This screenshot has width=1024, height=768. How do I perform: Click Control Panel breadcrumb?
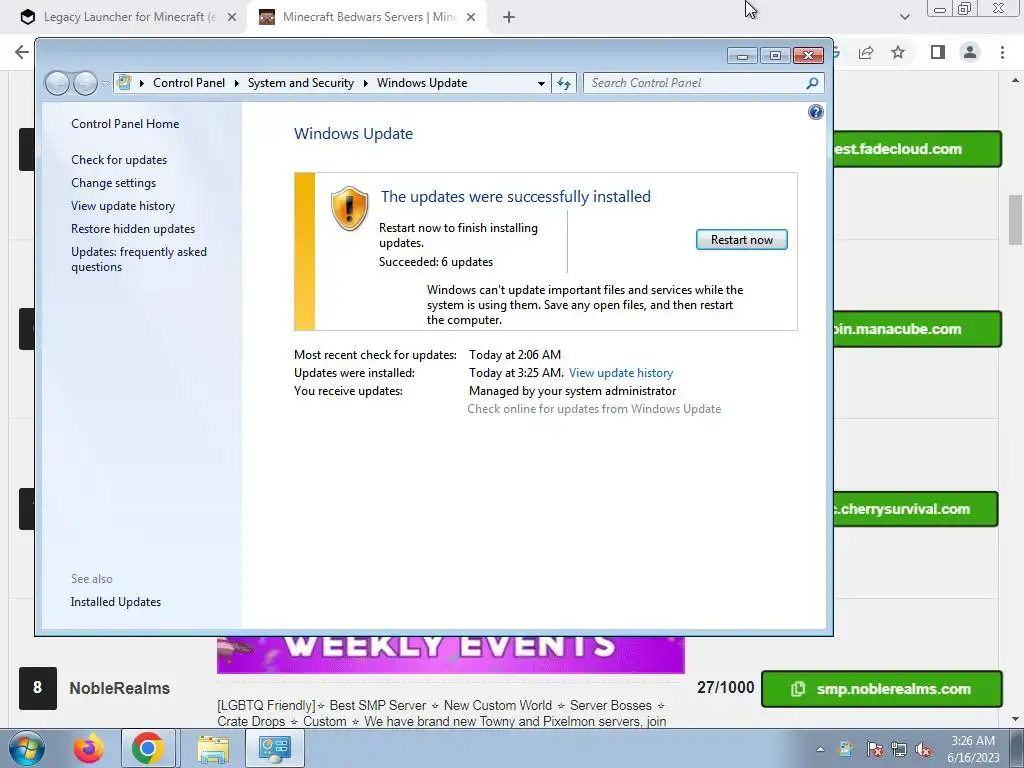189,83
